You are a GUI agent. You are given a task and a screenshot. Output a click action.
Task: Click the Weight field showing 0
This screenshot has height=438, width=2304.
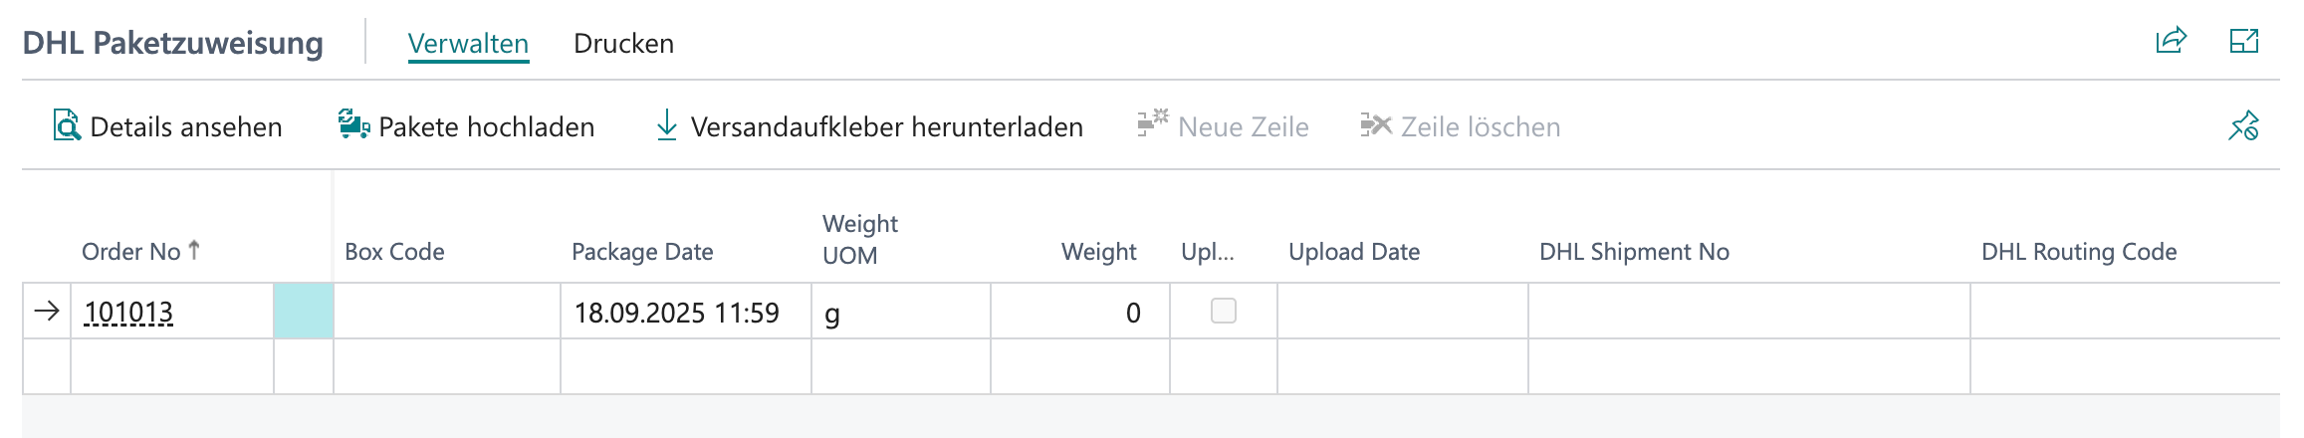coord(1080,313)
